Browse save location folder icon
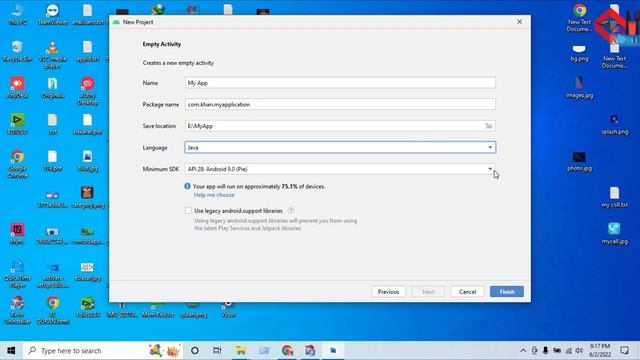The image size is (640, 360). 489,126
